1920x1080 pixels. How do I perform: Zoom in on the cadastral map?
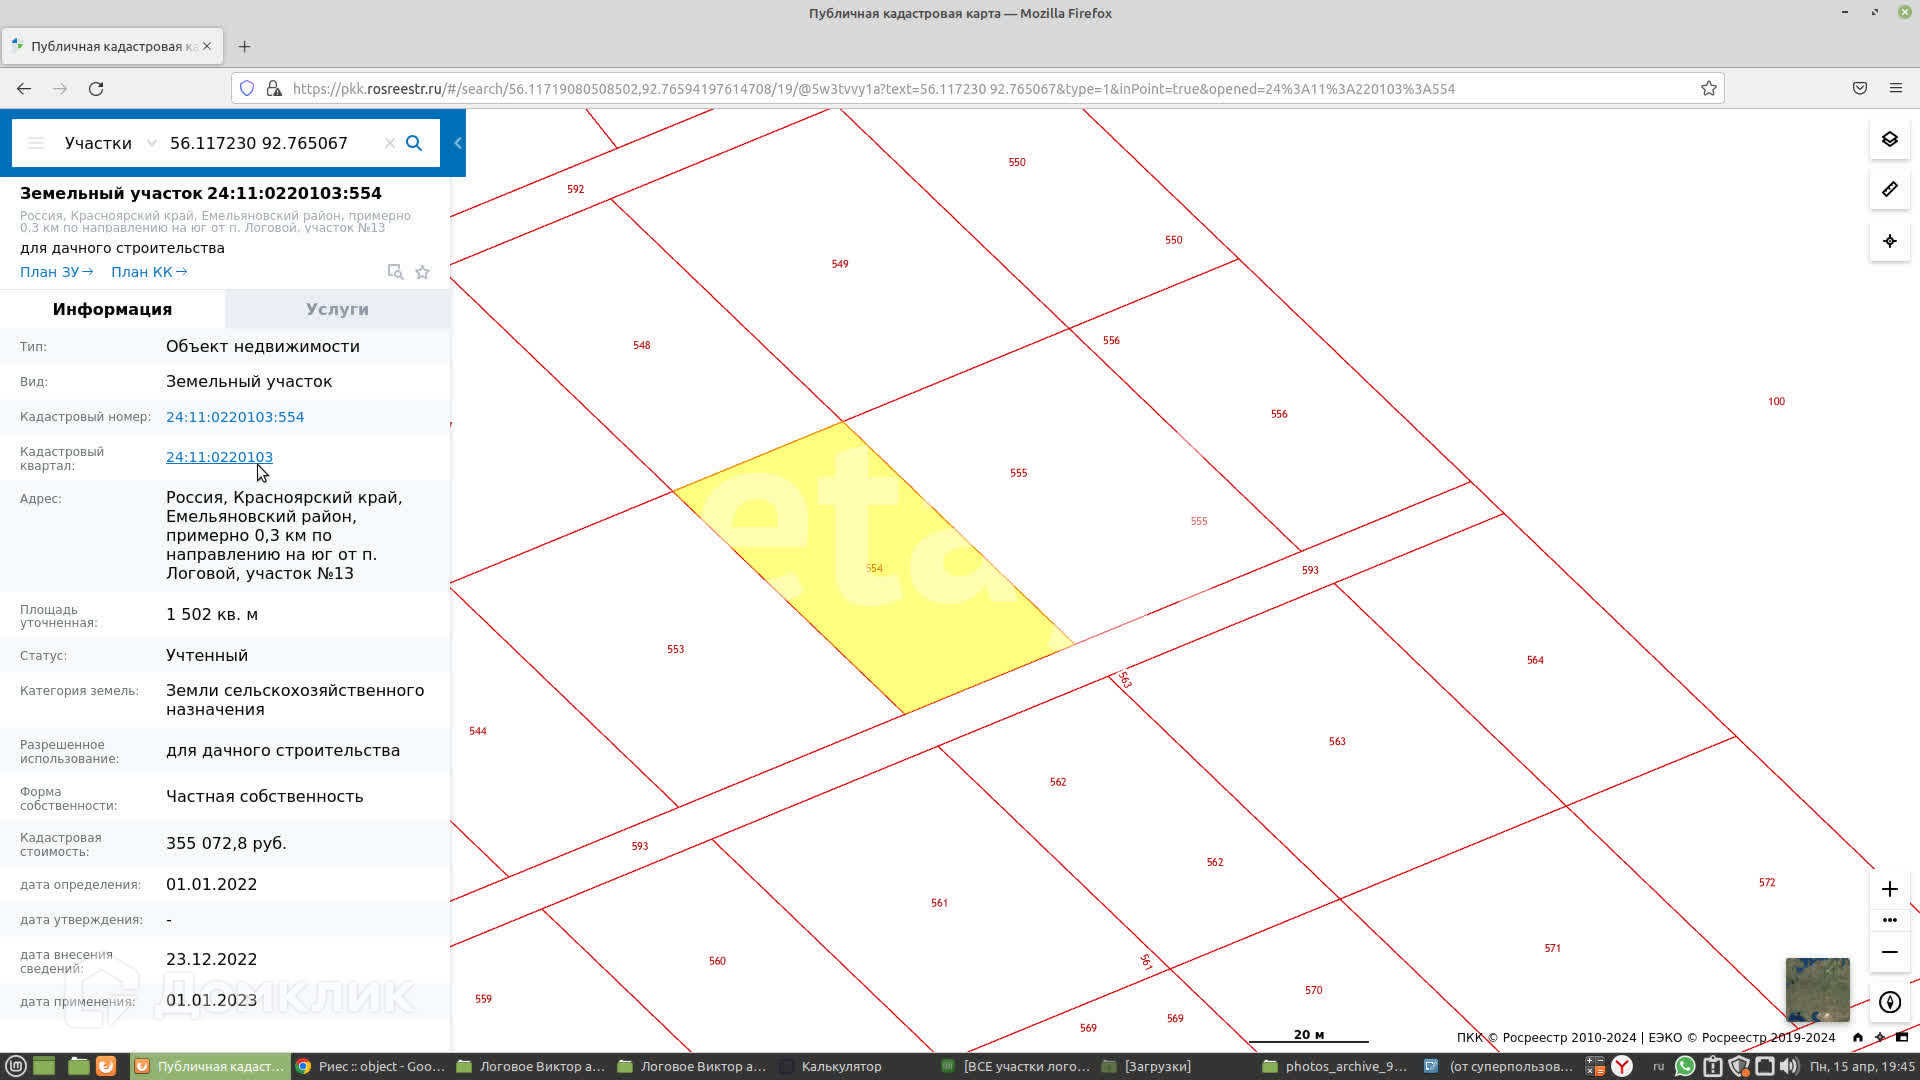tap(1889, 889)
